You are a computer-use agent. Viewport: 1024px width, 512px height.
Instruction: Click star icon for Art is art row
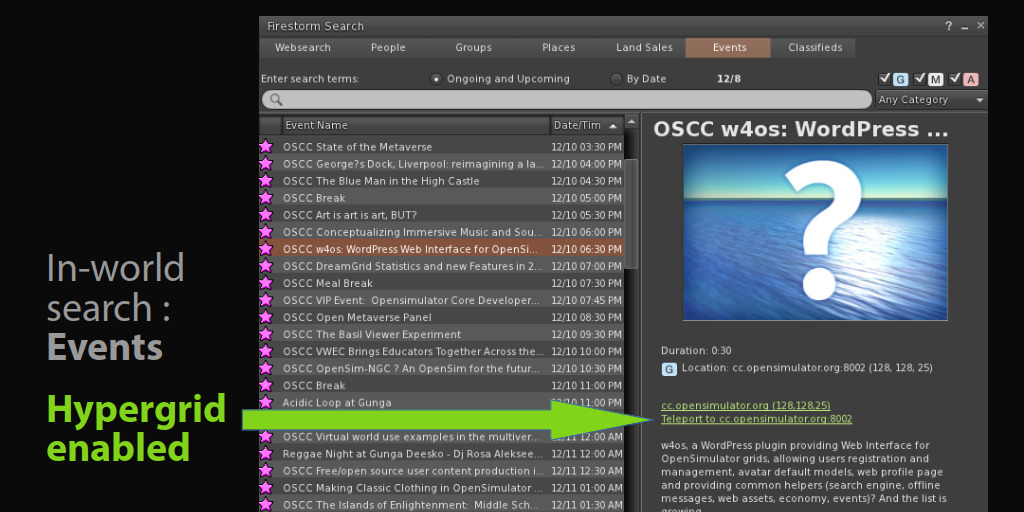coord(266,214)
